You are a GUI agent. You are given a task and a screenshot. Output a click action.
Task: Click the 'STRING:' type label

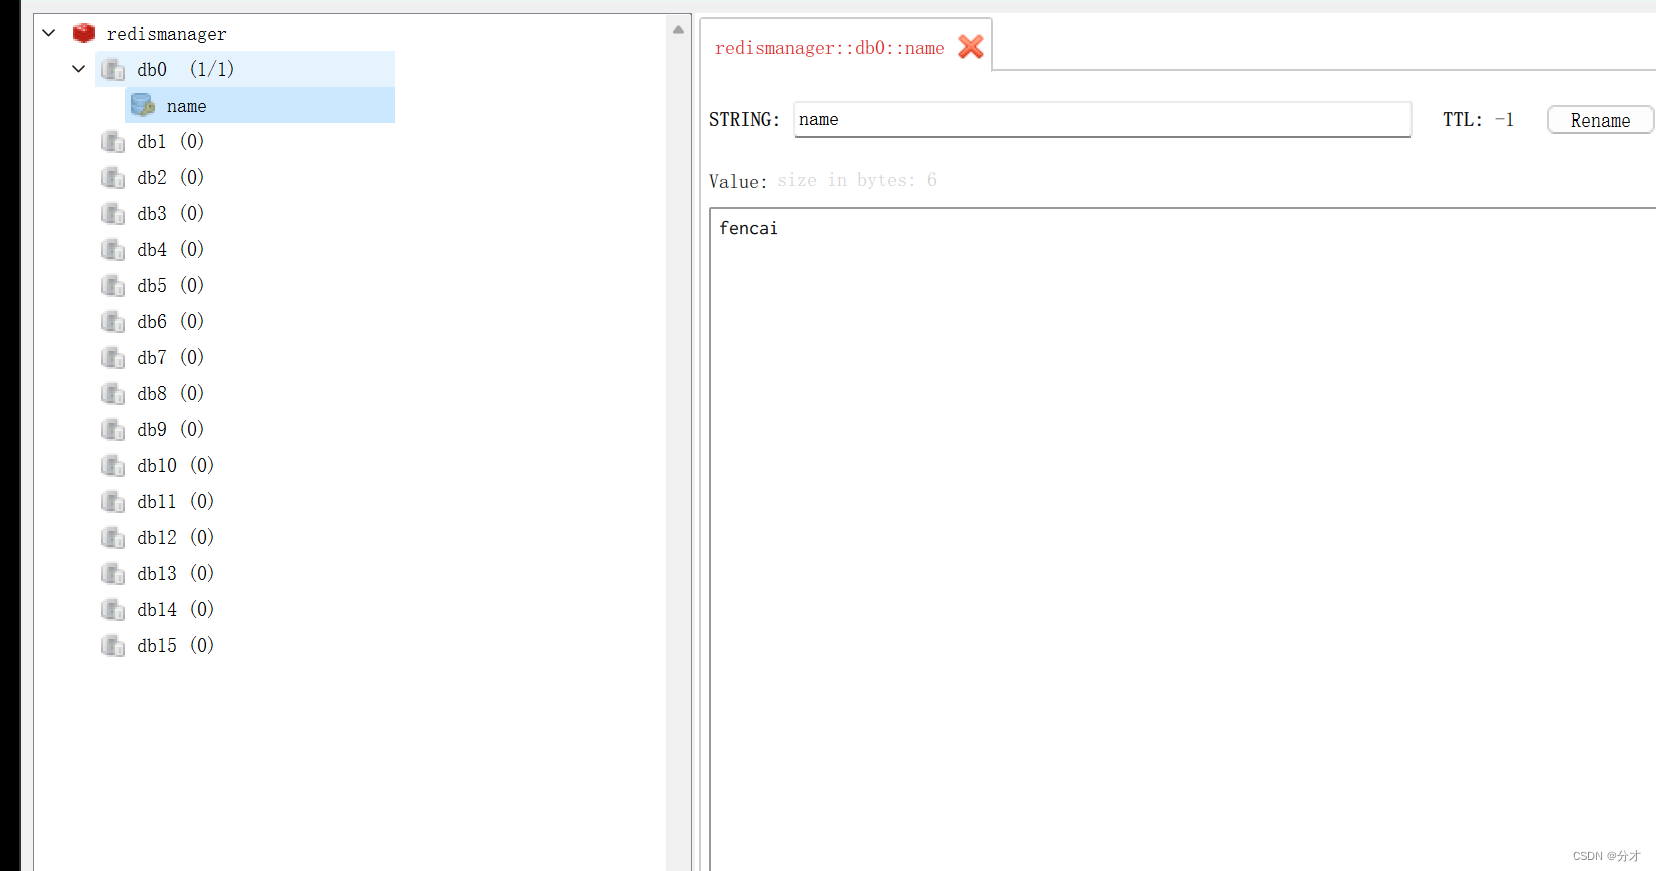pyautogui.click(x=744, y=120)
